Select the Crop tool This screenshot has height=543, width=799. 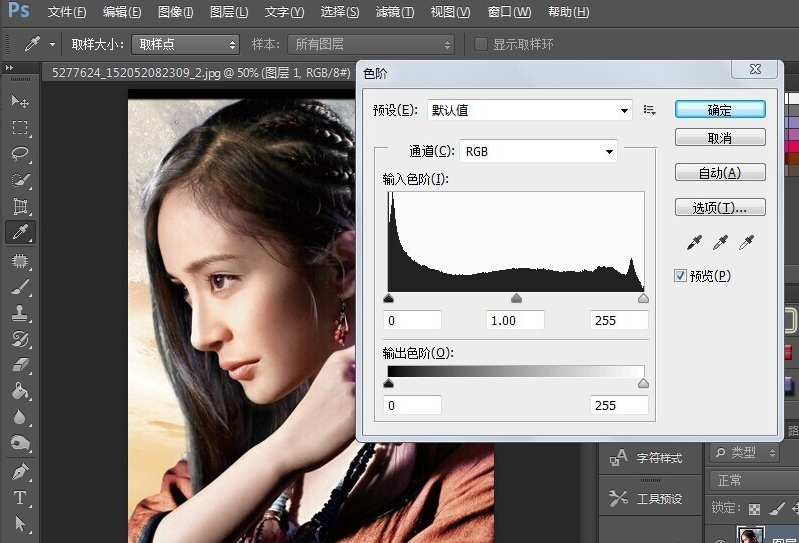coord(20,206)
